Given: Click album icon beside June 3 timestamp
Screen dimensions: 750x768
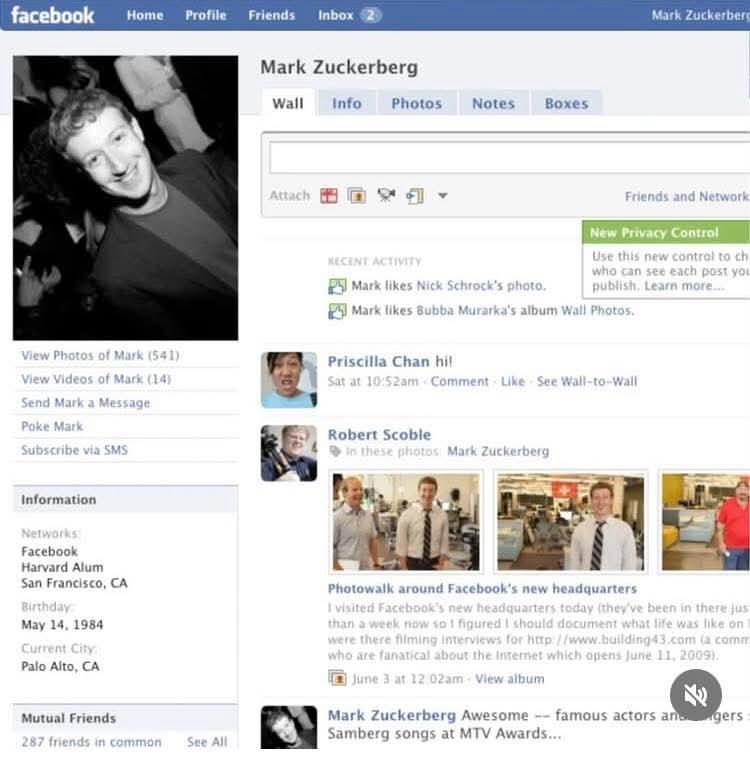Looking at the screenshot, I should [x=337, y=678].
